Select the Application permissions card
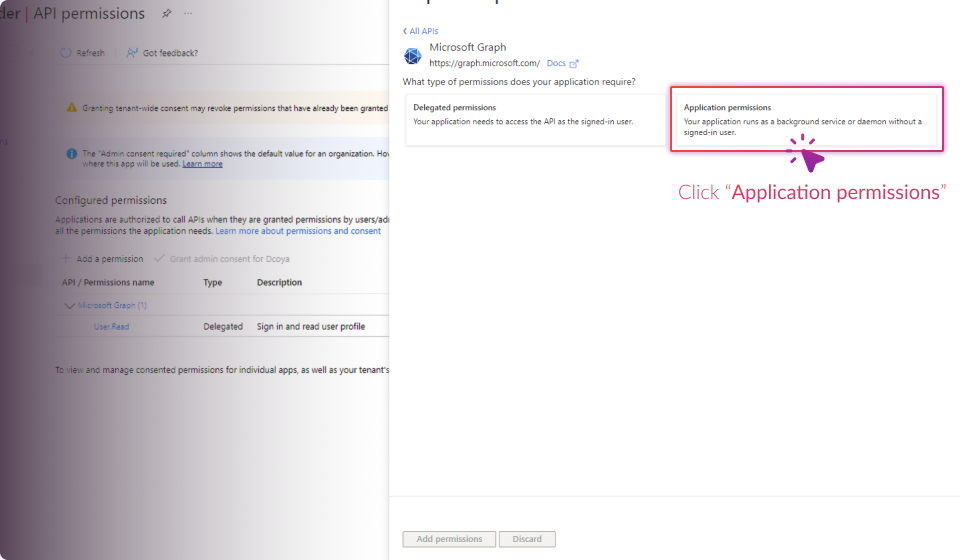 [806, 119]
